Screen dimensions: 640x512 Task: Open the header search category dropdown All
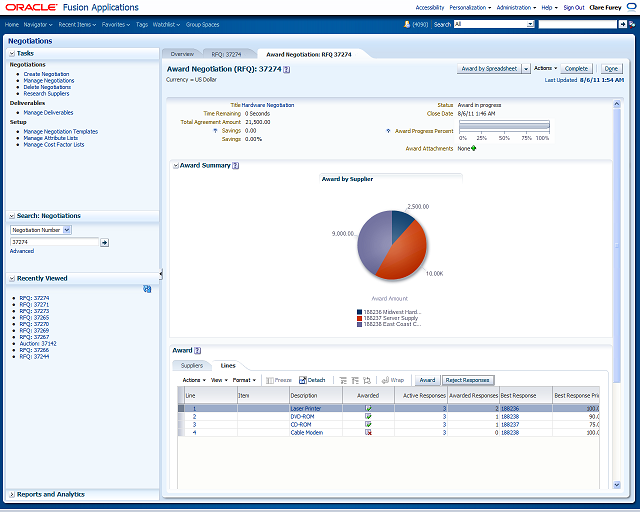click(x=530, y=24)
